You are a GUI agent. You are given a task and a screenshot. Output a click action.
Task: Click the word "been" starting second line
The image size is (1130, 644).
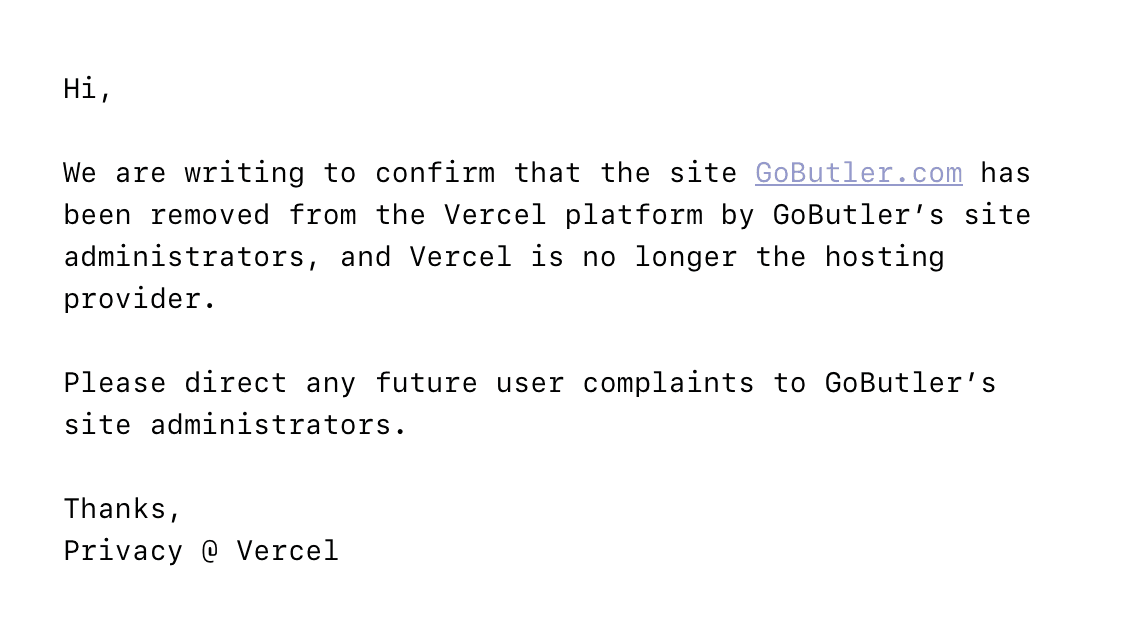[97, 215]
